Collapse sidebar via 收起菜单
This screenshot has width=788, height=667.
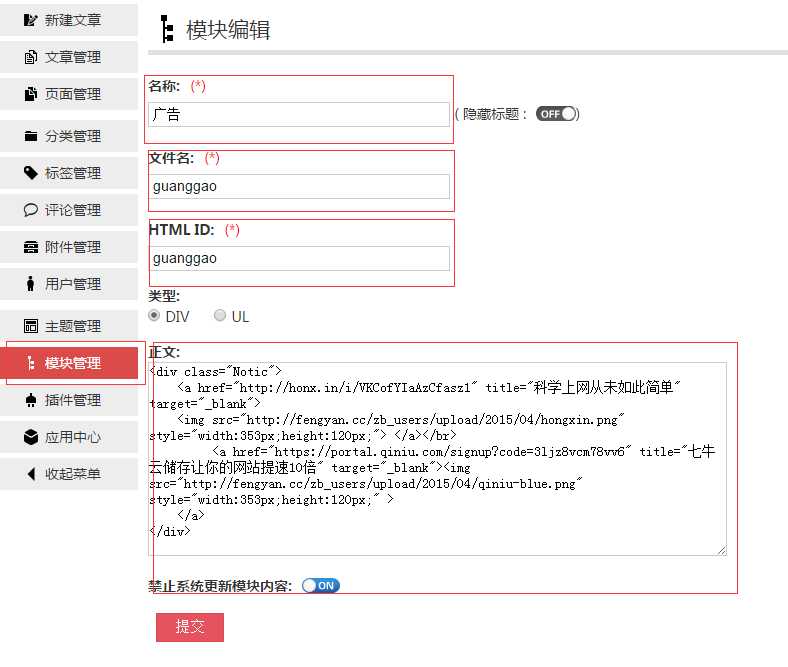(69, 474)
